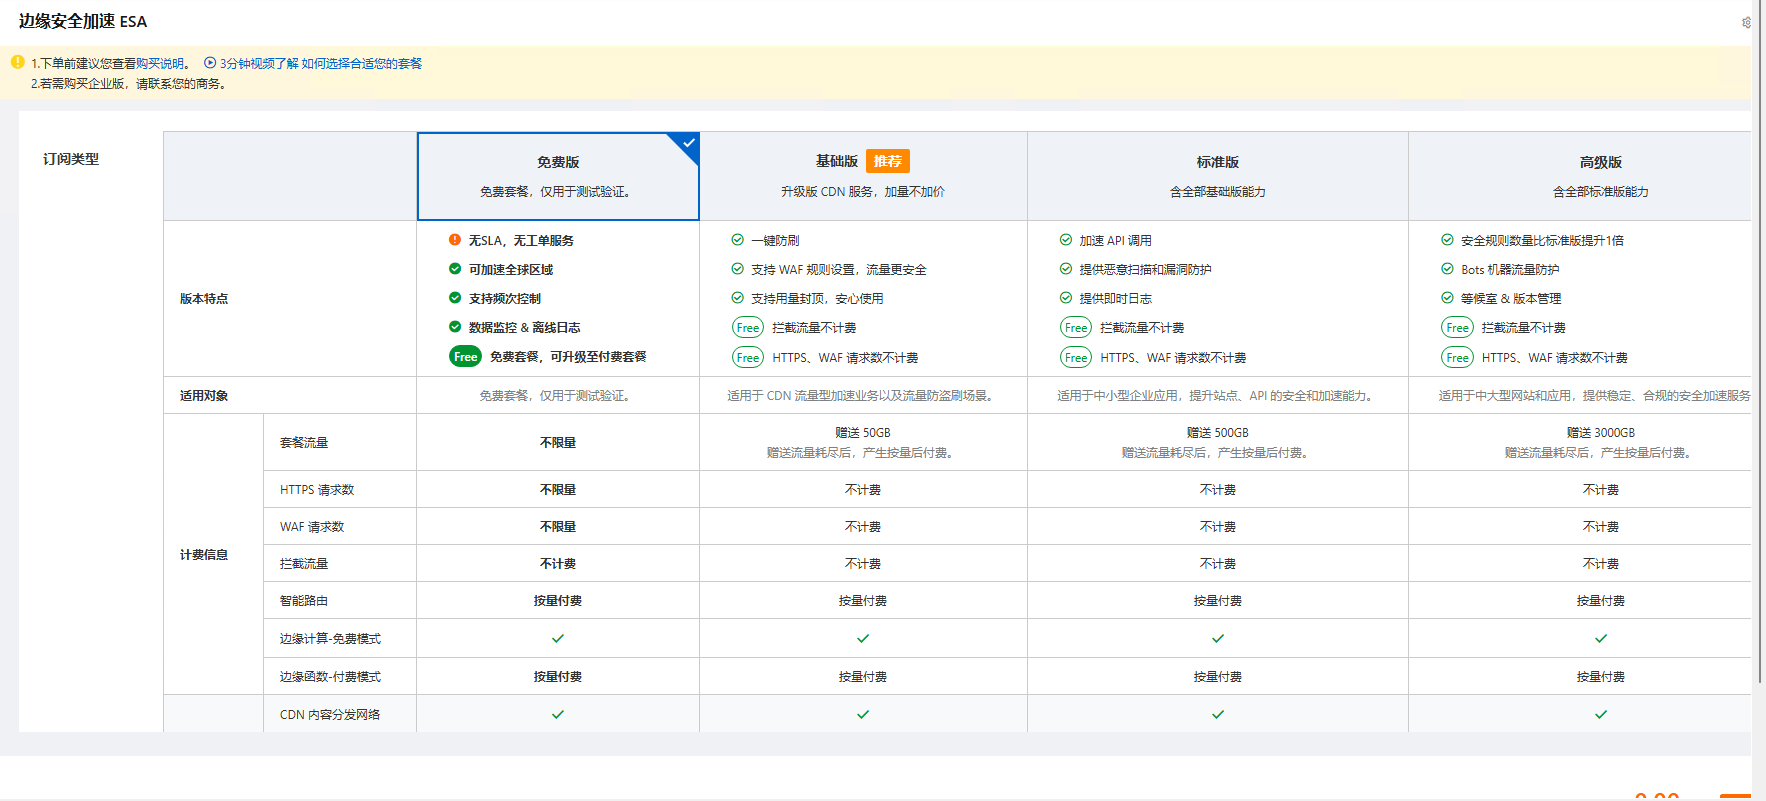Click the green Free badge in 免费版 column
Screen dimensions: 1766x801
click(465, 357)
